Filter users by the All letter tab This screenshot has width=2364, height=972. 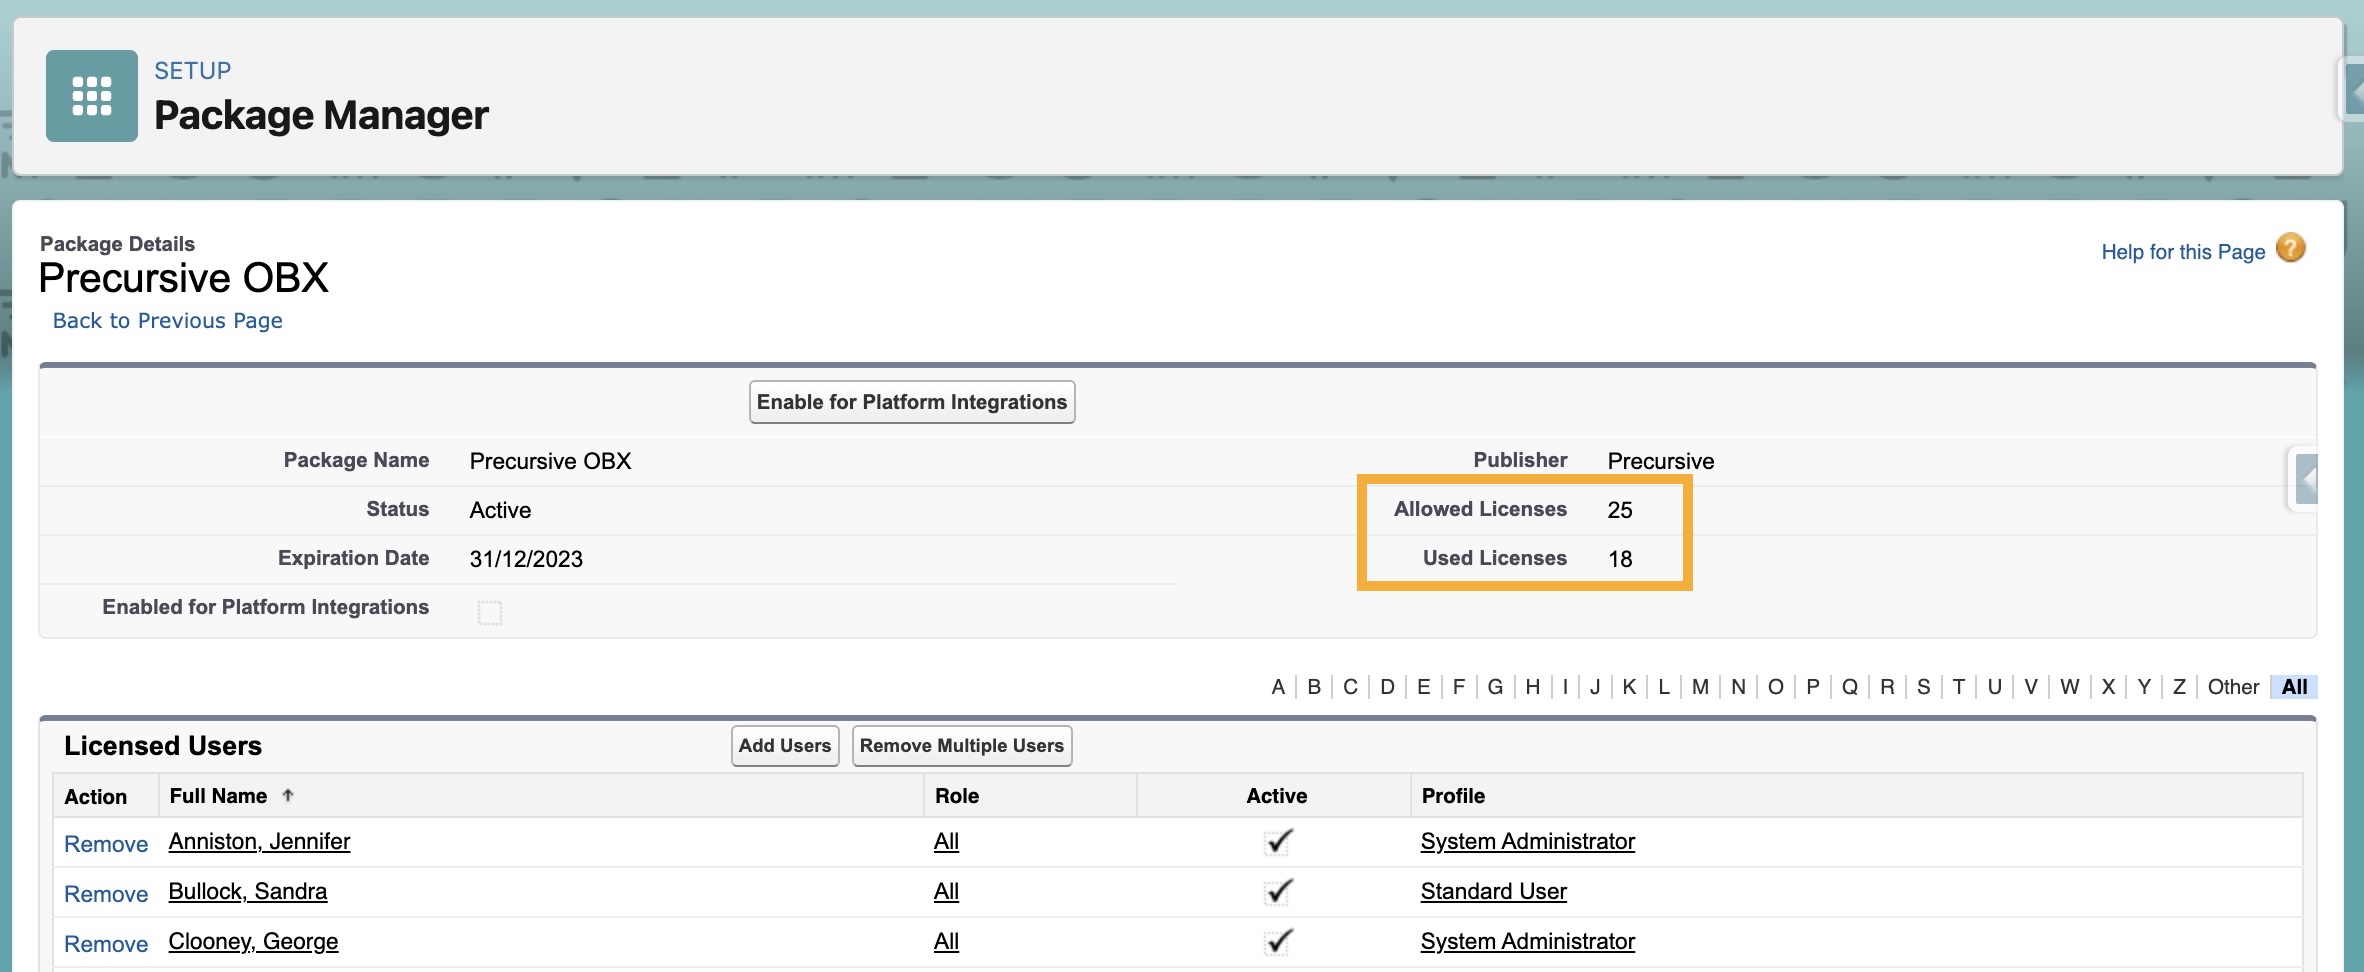[x=2294, y=687]
